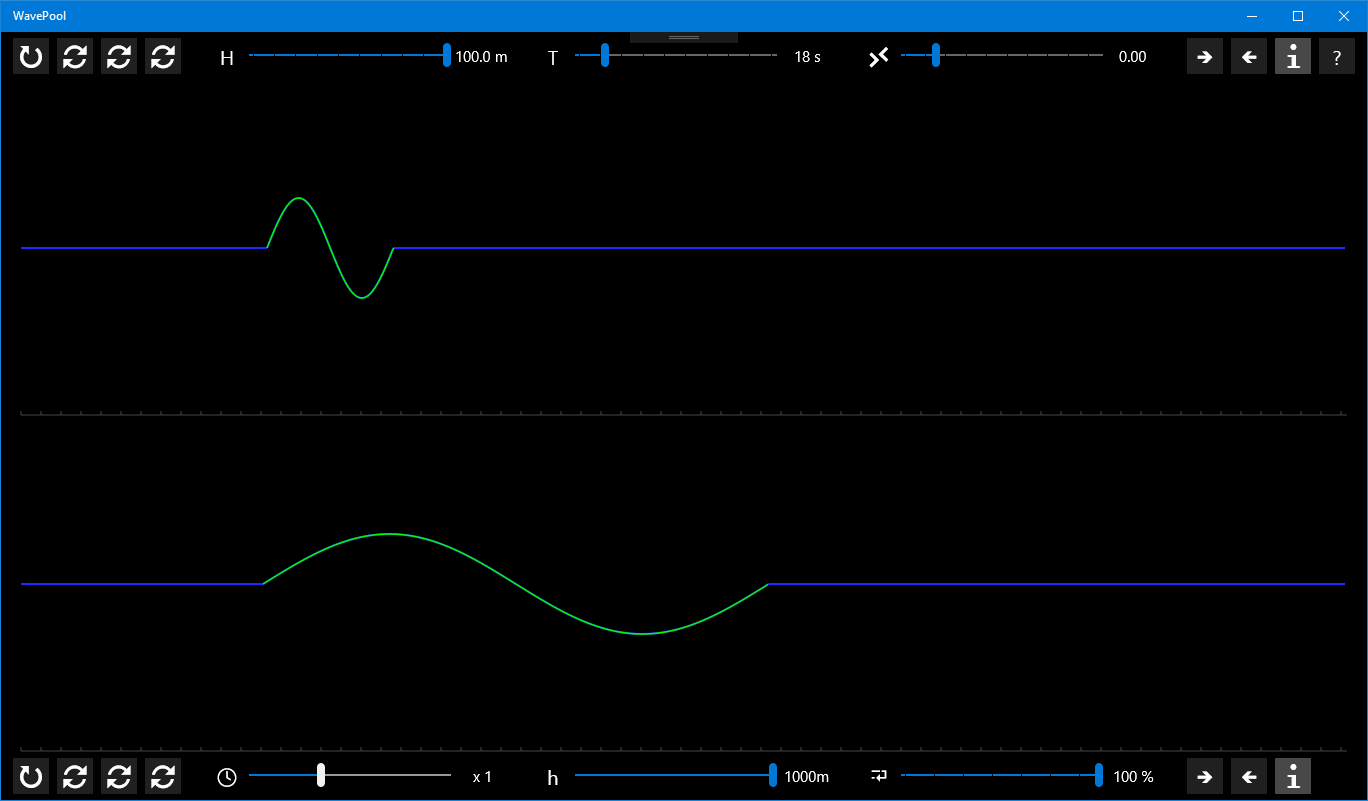Image resolution: width=1368 pixels, height=801 pixels.
Task: Click the first double-arrow sync icon in the bottom toolbar
Action: (75, 776)
